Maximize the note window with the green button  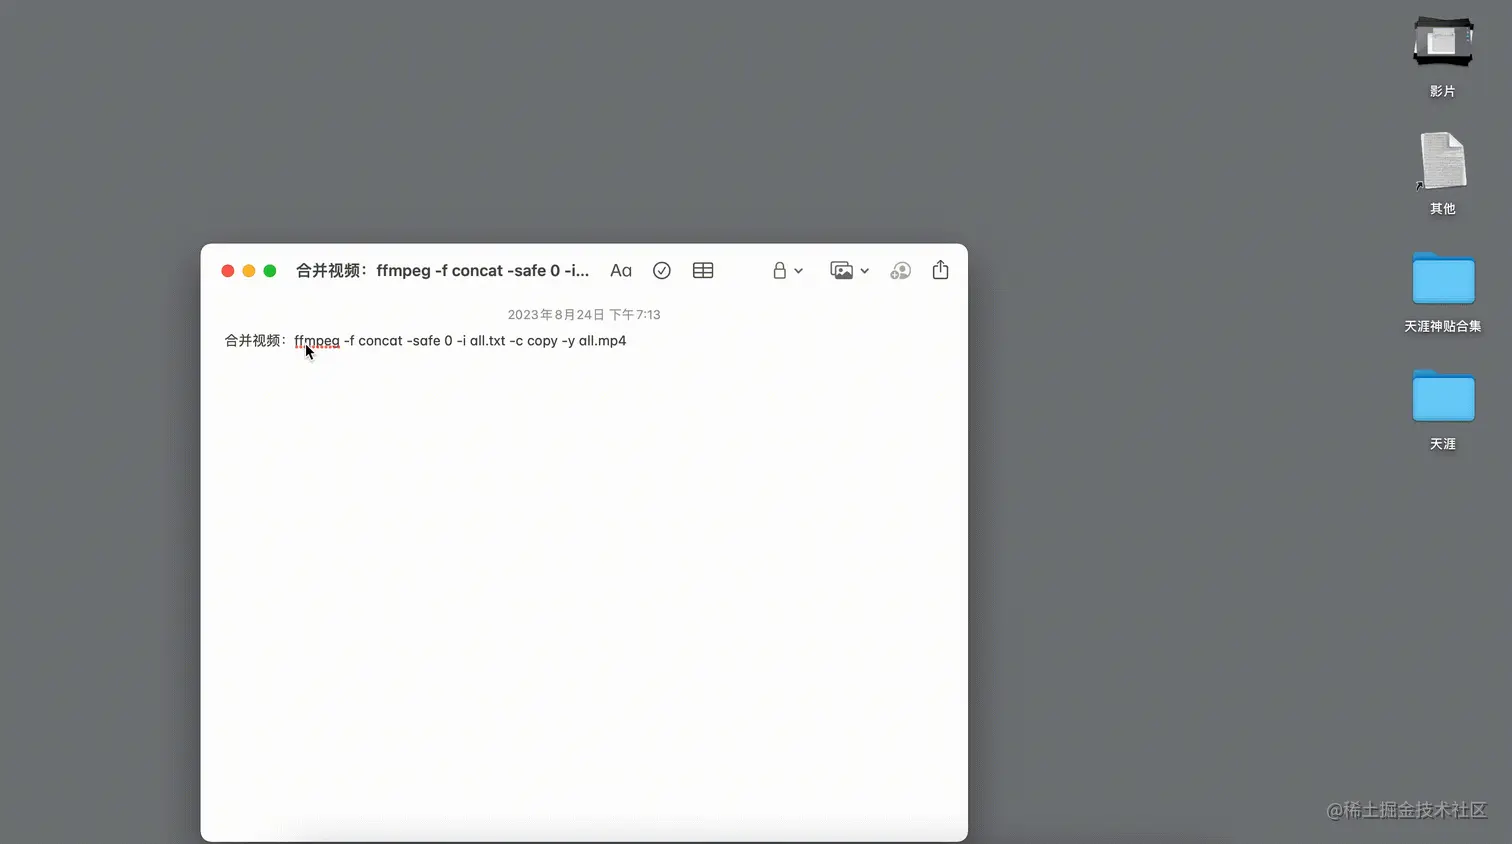[270, 271]
